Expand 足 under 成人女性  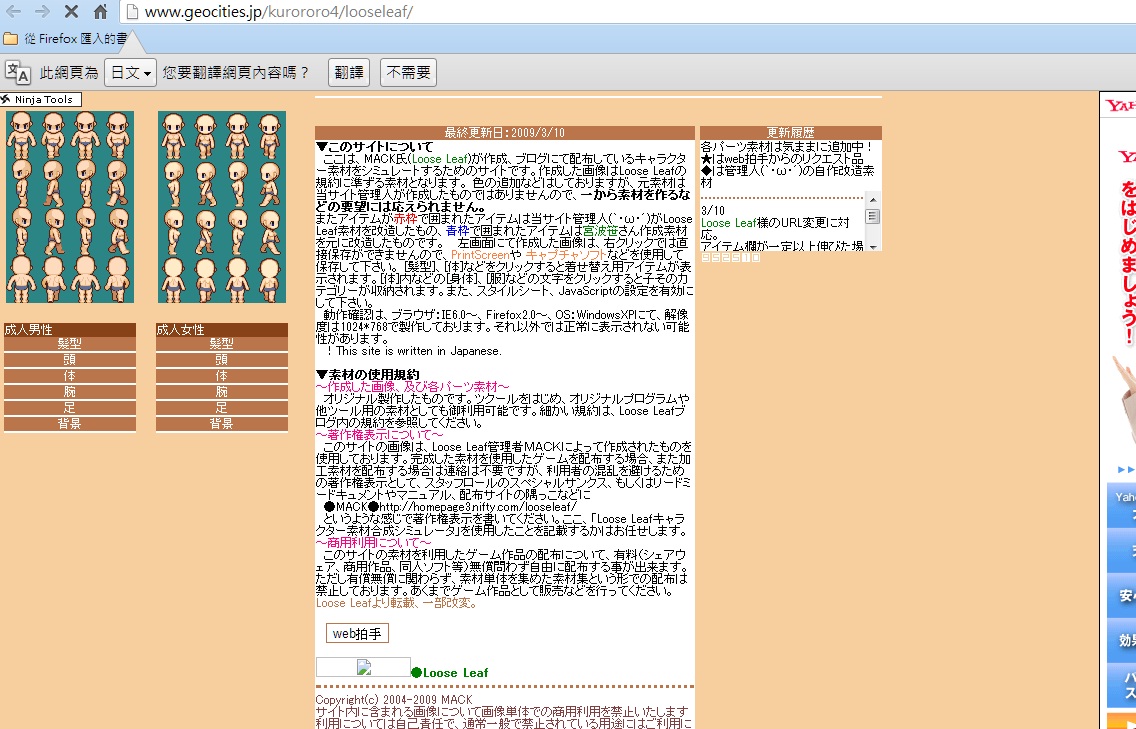pyautogui.click(x=222, y=407)
